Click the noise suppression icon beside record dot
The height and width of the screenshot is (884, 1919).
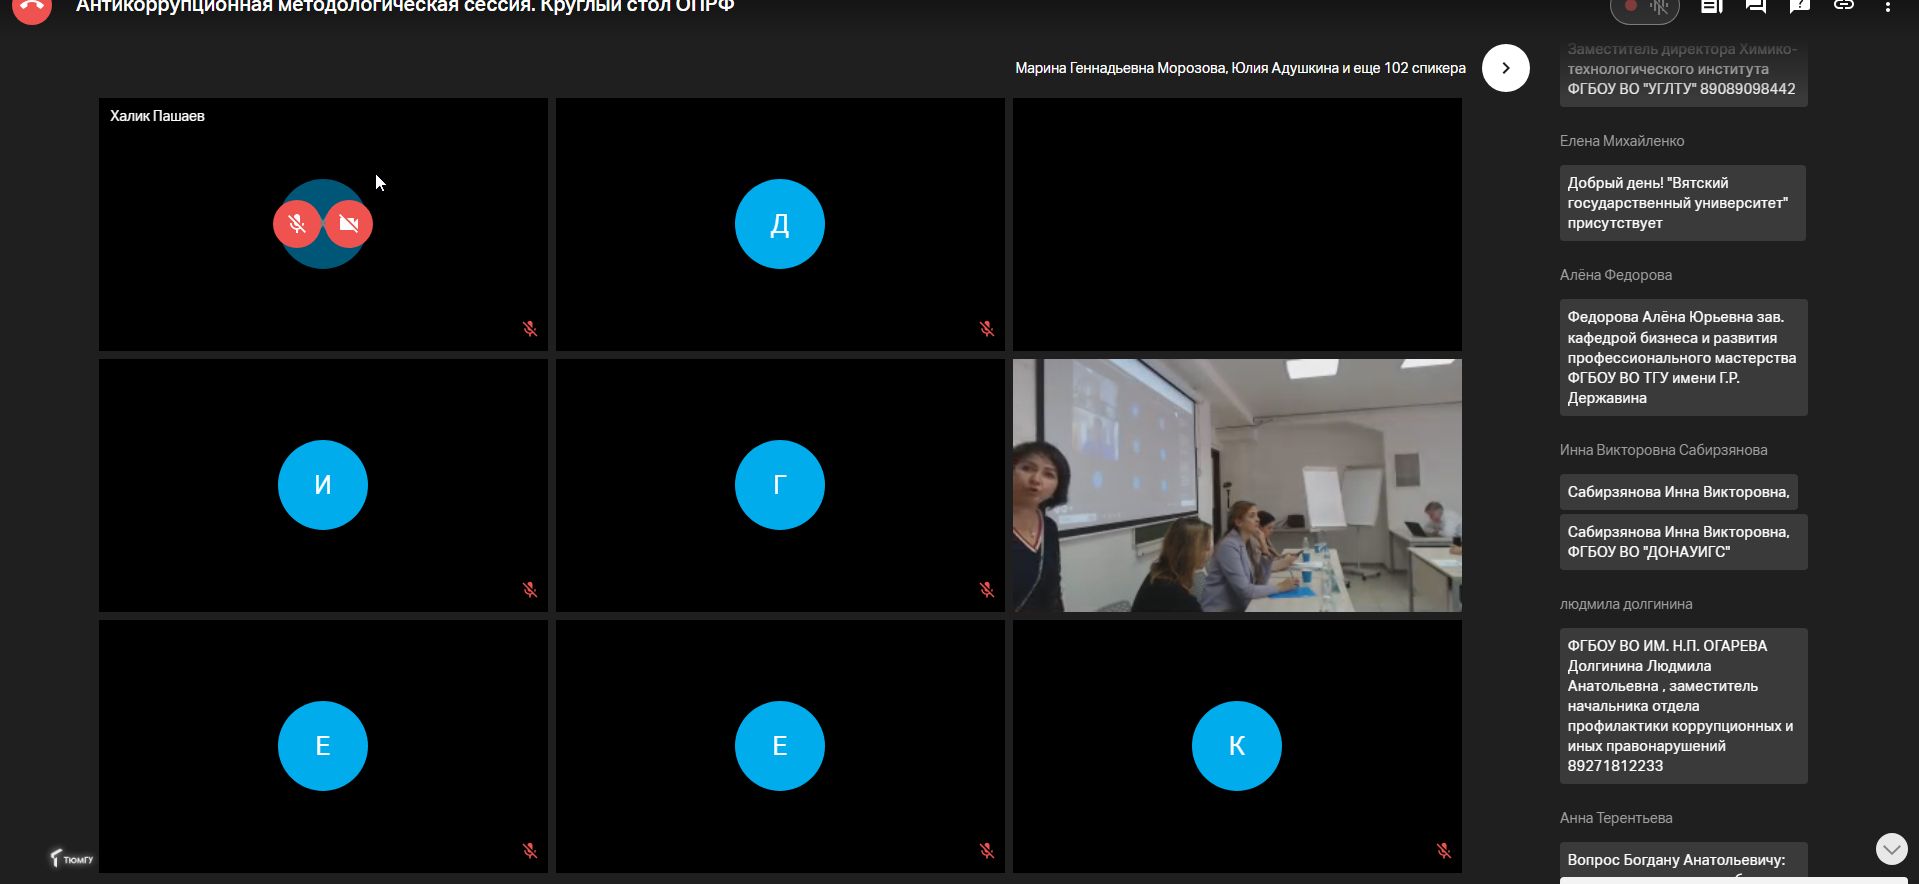(x=1660, y=8)
